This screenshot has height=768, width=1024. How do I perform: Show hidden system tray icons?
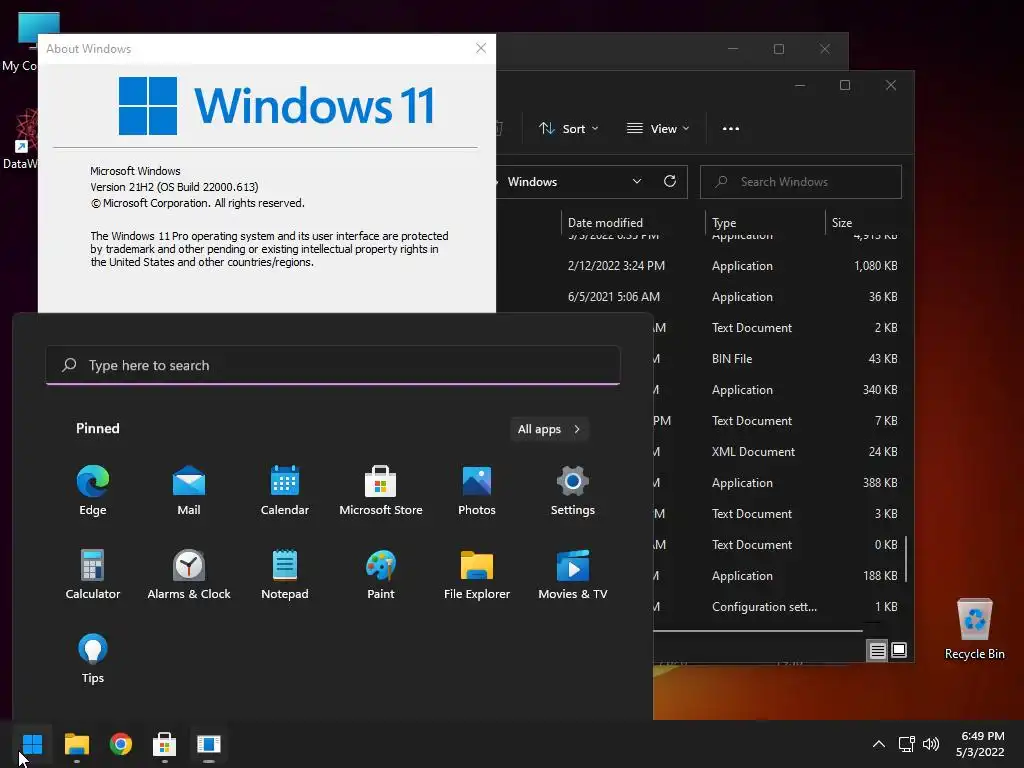[x=879, y=744]
